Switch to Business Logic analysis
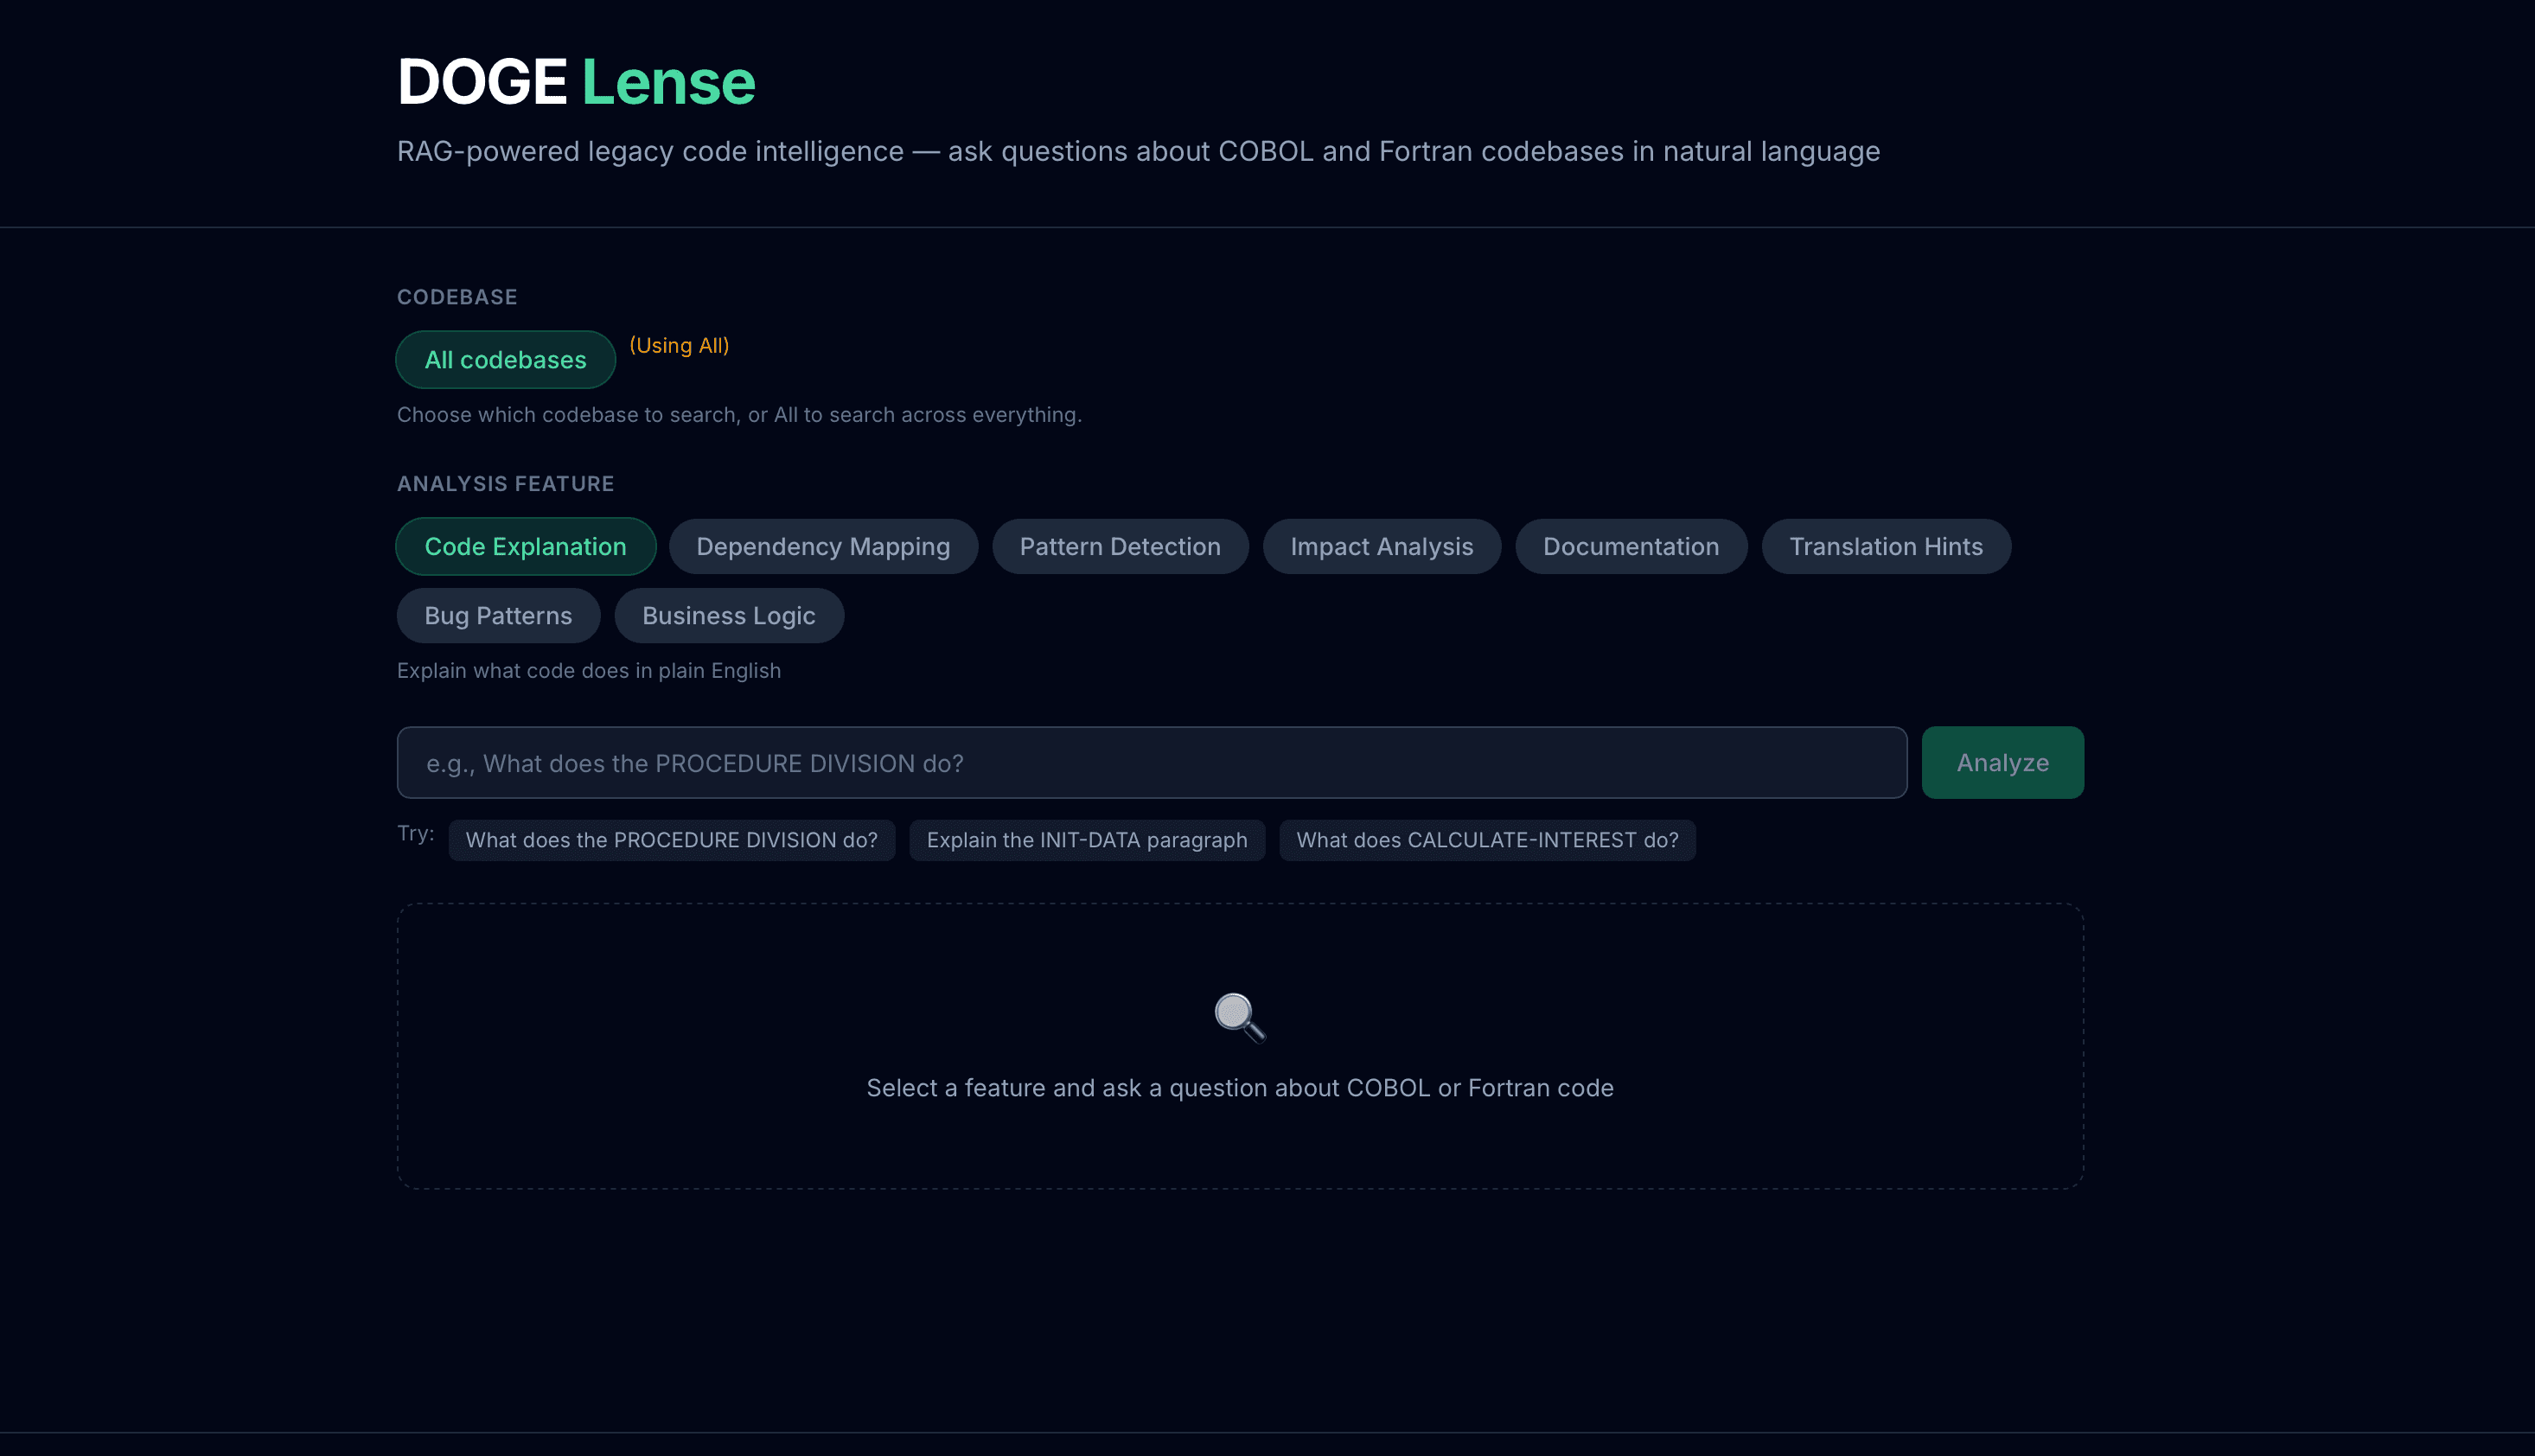Image resolution: width=2535 pixels, height=1456 pixels. 728,615
